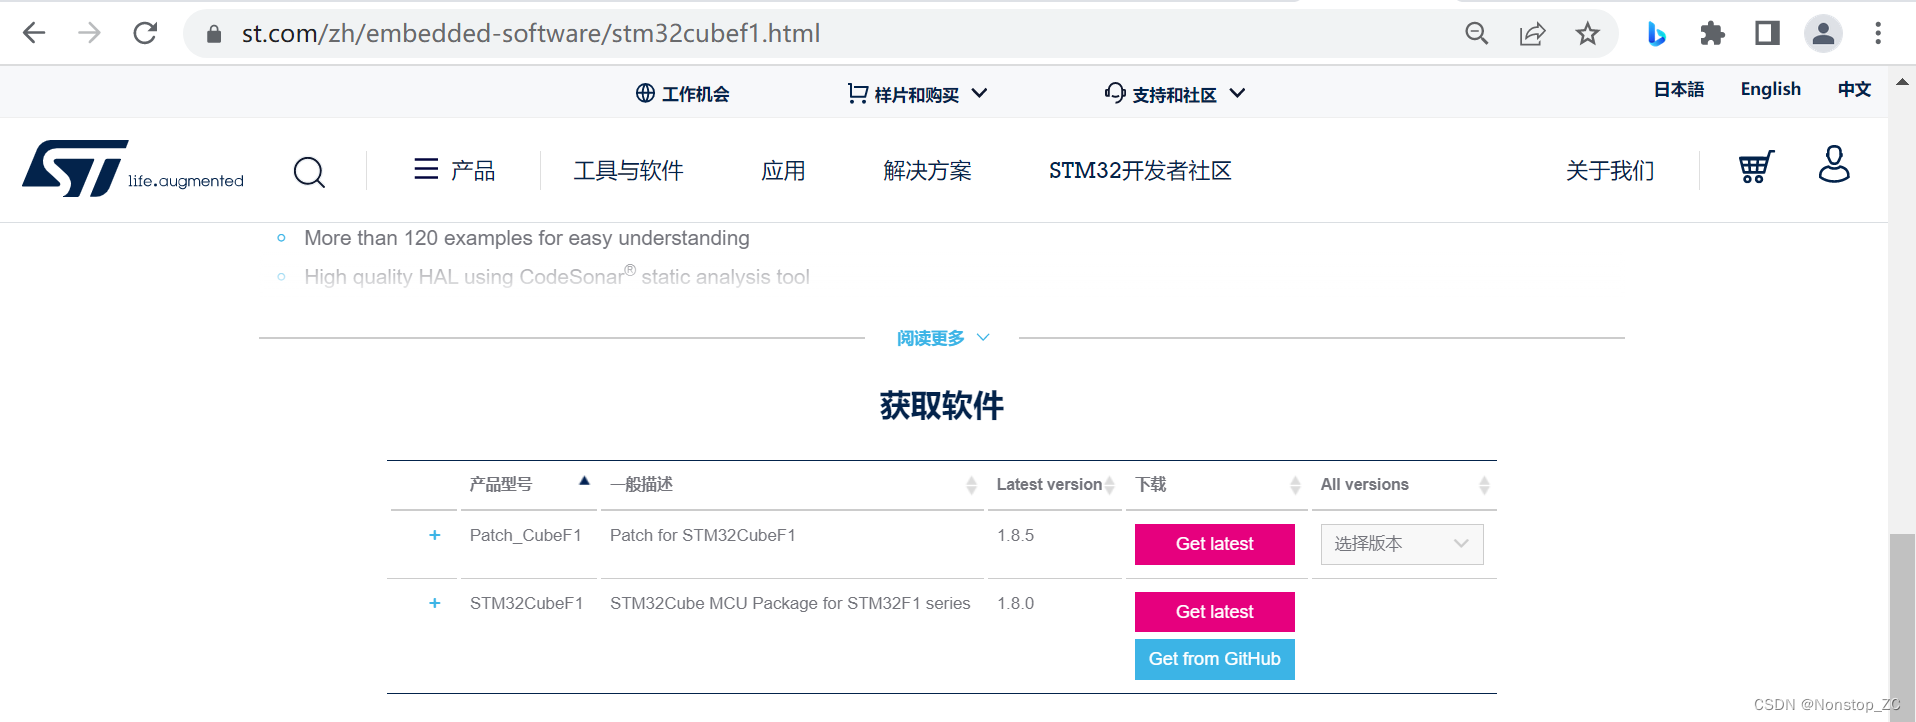Get latest for Patch_CubeF1
The image size is (1916, 722).
pyautogui.click(x=1214, y=544)
